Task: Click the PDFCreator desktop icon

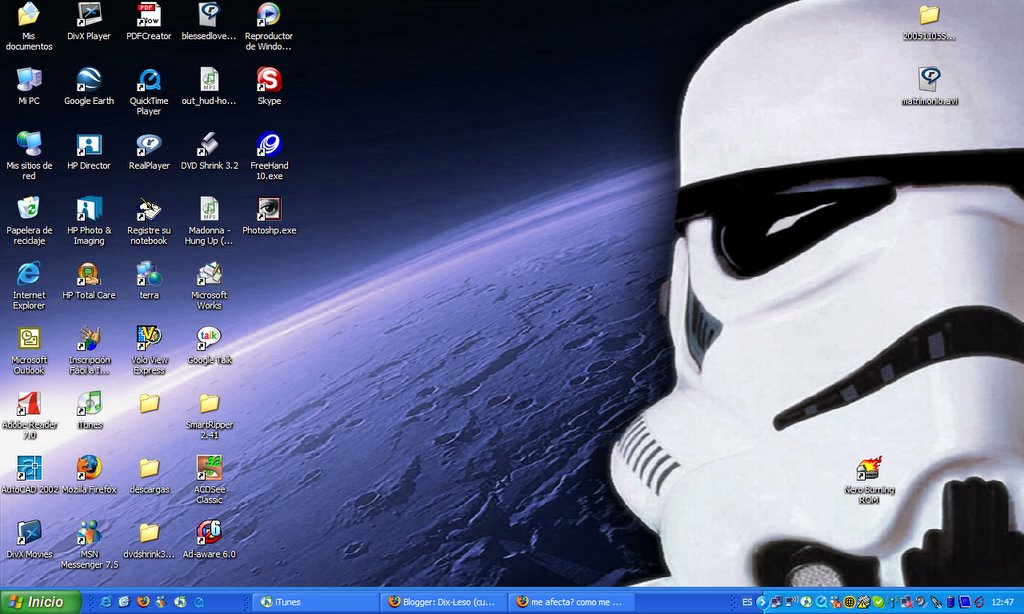Action: click(x=149, y=16)
